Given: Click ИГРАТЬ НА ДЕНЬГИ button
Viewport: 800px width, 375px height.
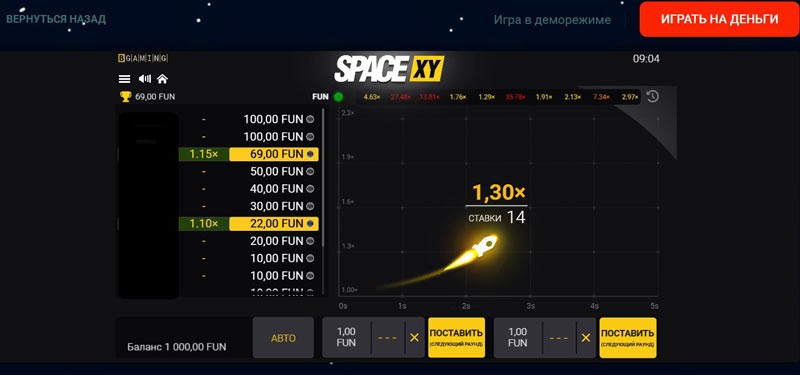Looking at the screenshot, I should pyautogui.click(x=720, y=19).
